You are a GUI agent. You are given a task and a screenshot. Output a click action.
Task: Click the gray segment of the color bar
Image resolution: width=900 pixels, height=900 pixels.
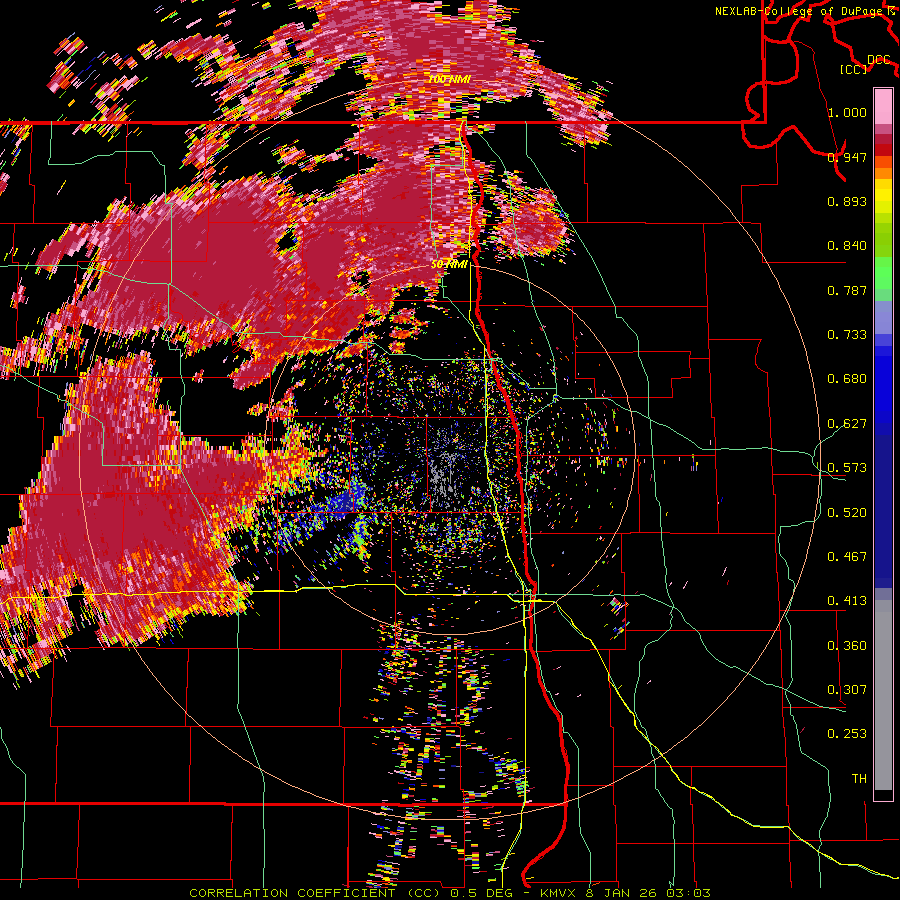point(883,695)
